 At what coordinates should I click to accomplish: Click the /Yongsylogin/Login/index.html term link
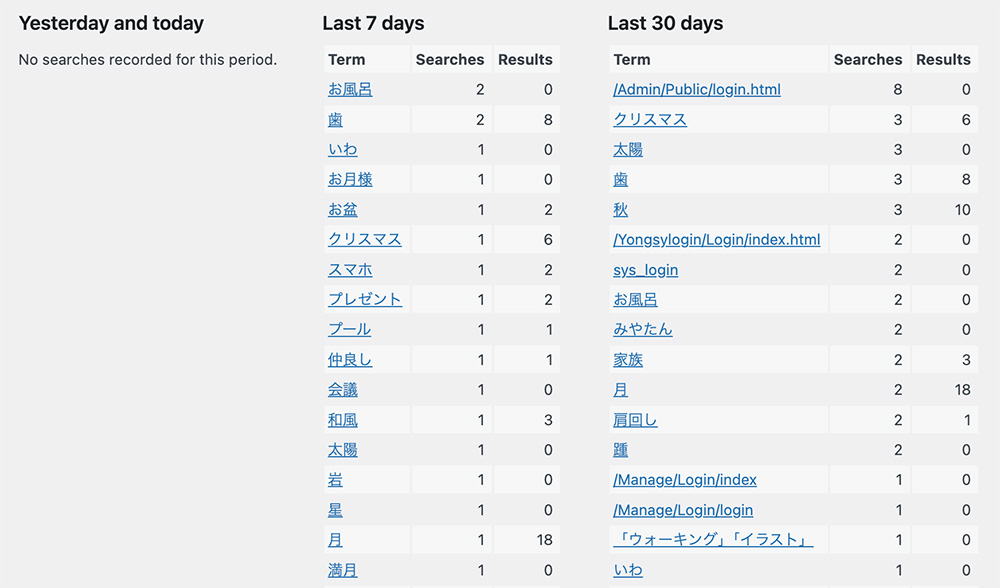[716, 240]
